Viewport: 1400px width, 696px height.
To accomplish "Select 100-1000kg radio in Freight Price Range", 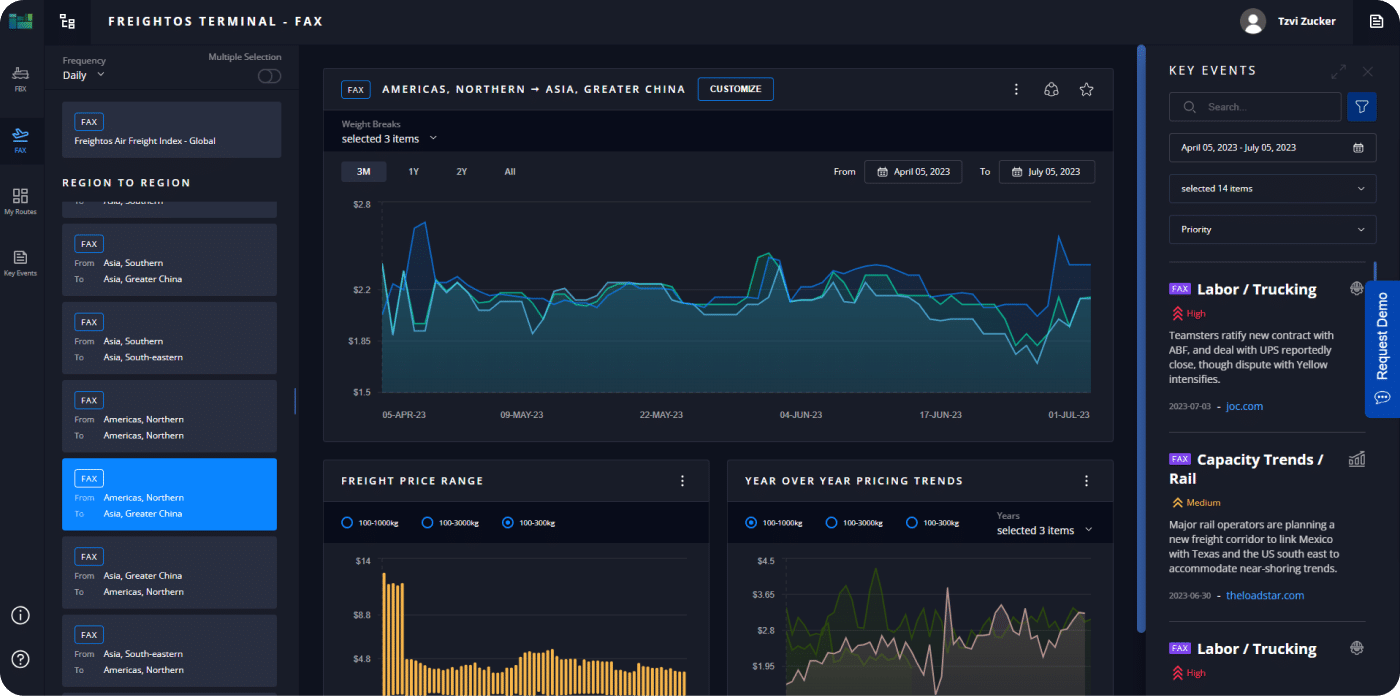I will click(x=347, y=523).
